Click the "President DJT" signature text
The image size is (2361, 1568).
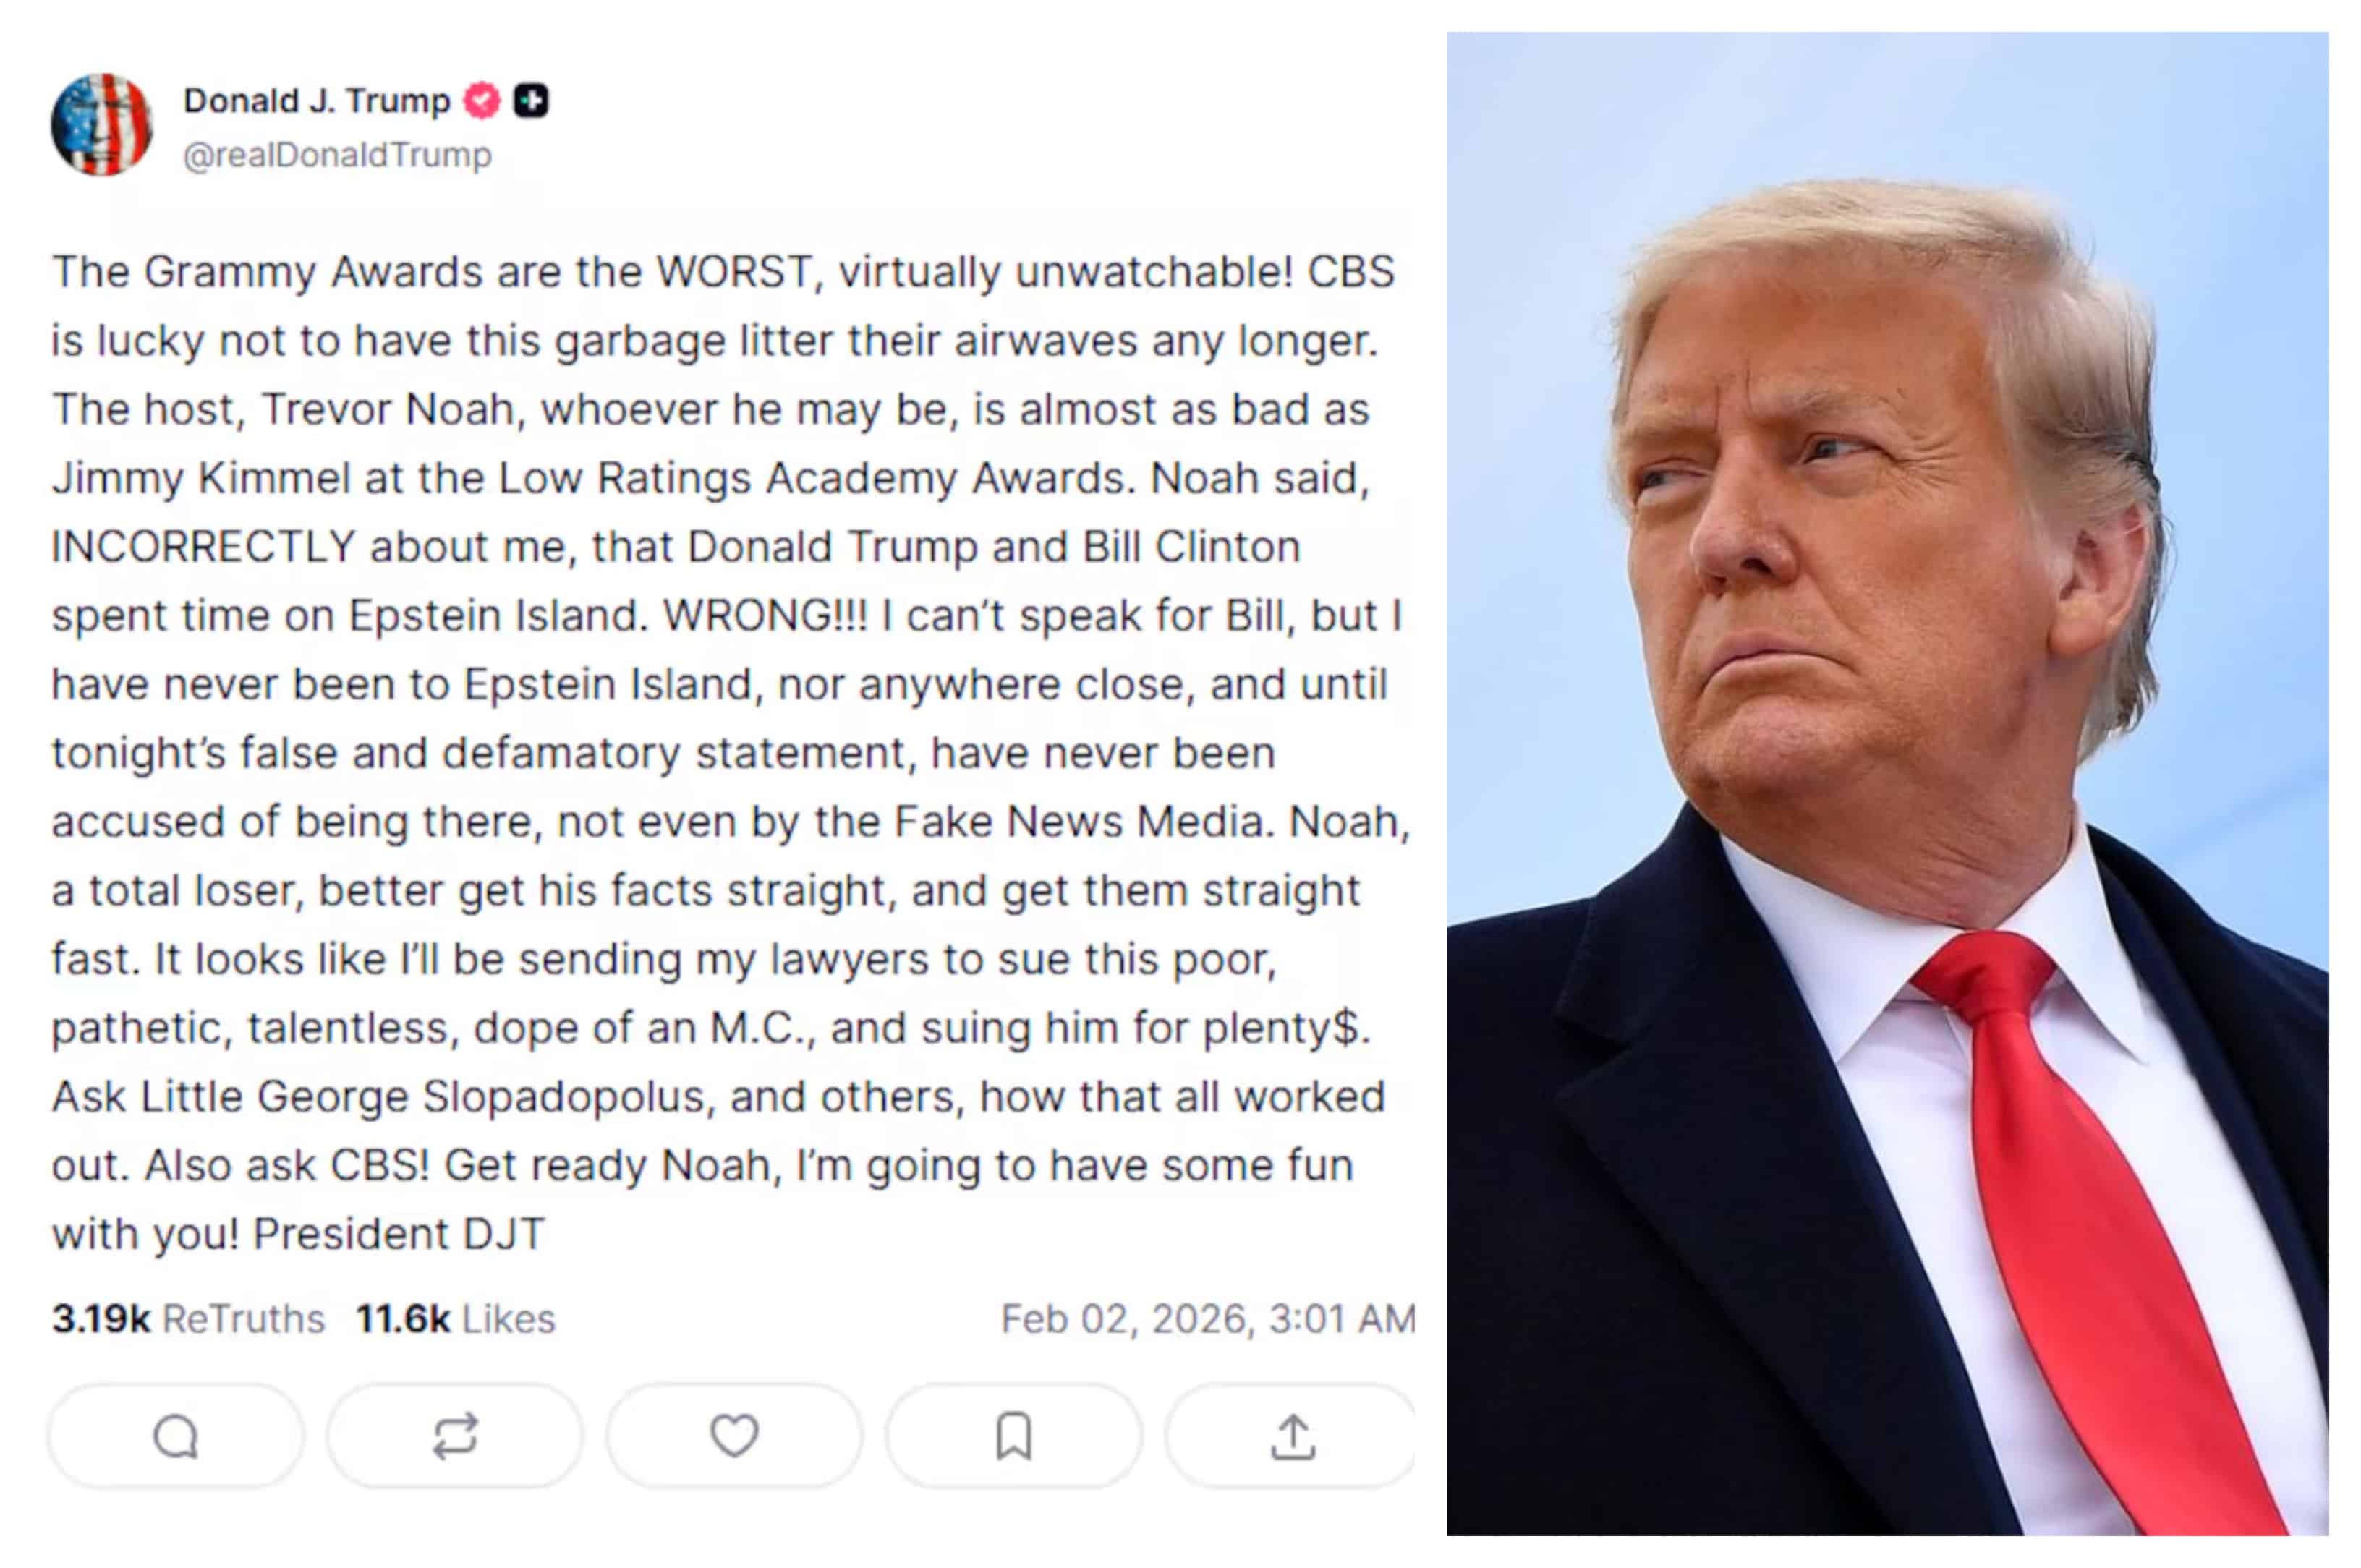398,1234
